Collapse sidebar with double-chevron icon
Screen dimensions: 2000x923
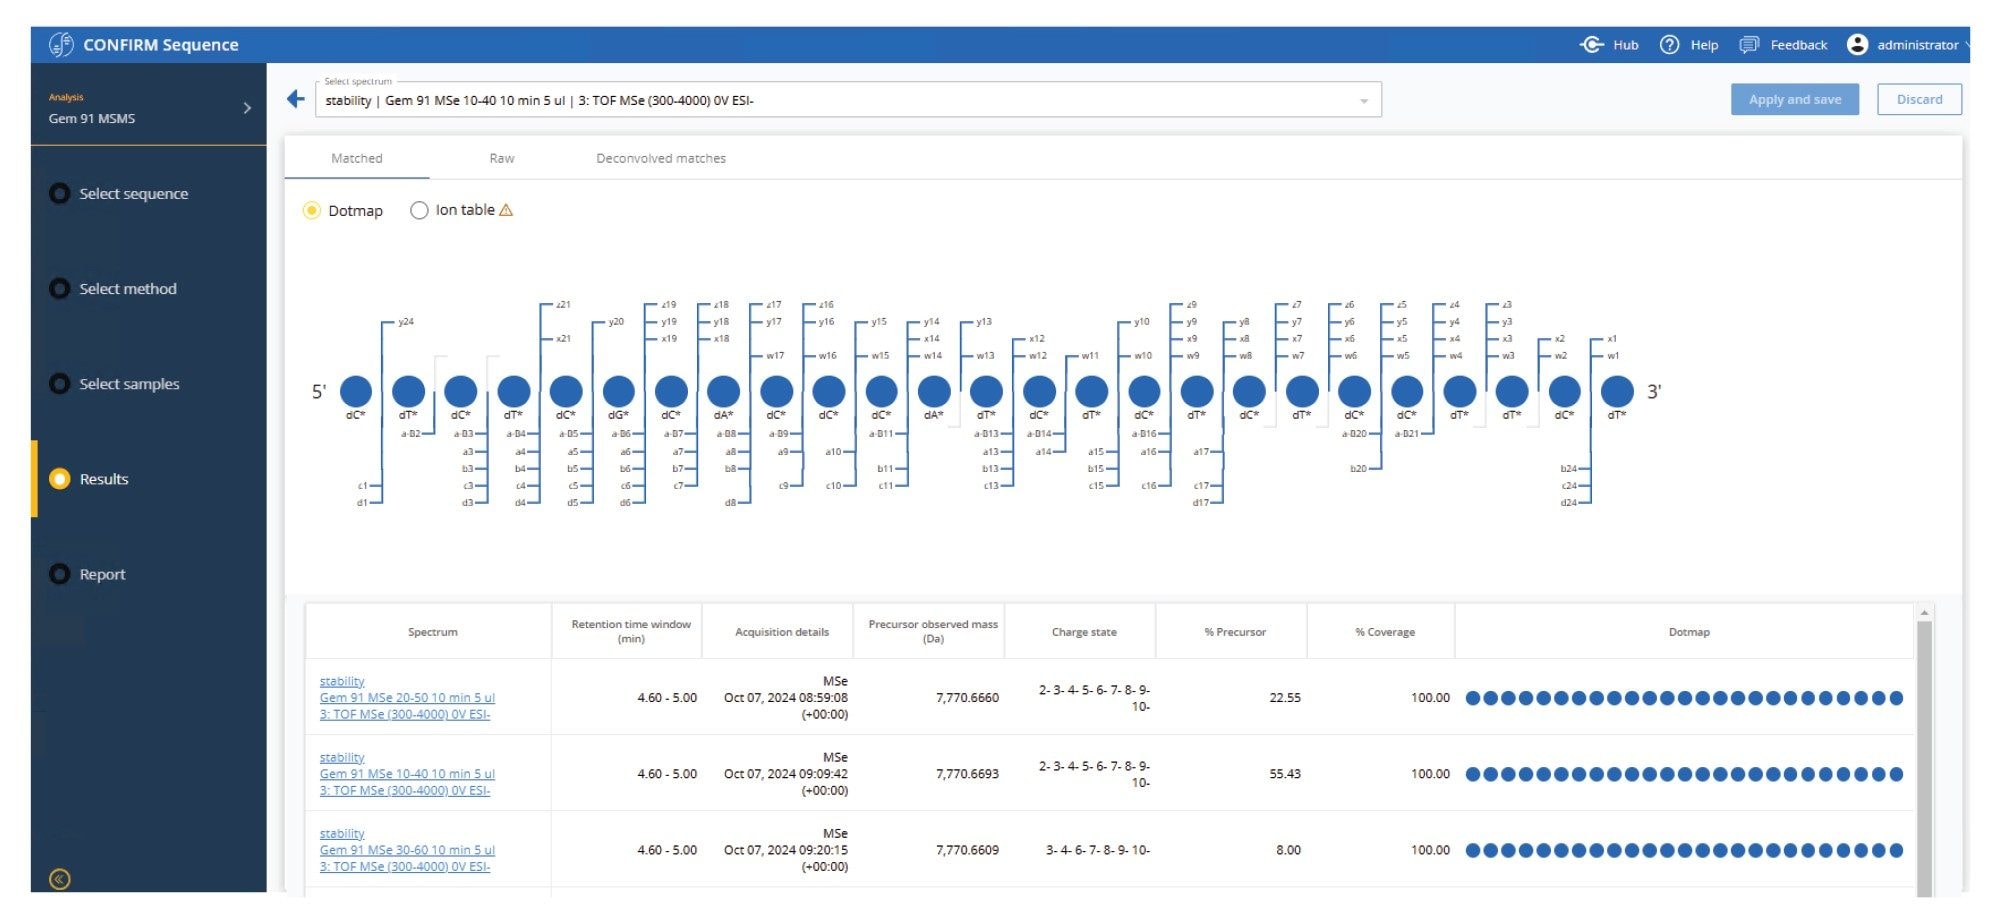click(60, 879)
